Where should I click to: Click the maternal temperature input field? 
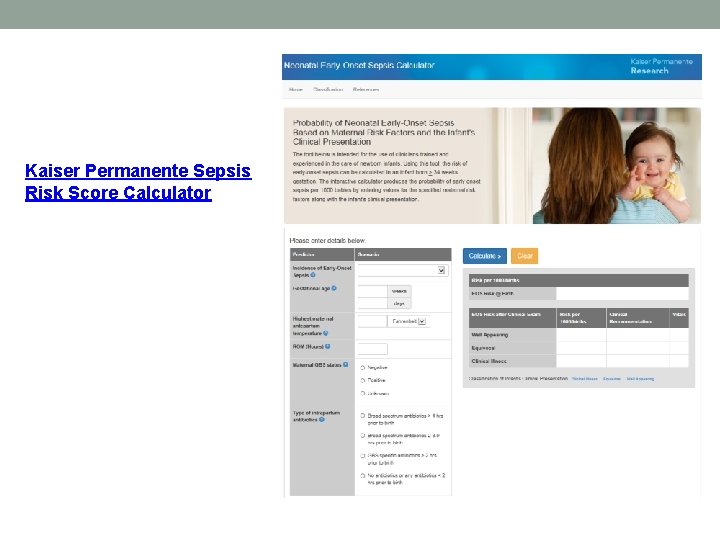[372, 321]
